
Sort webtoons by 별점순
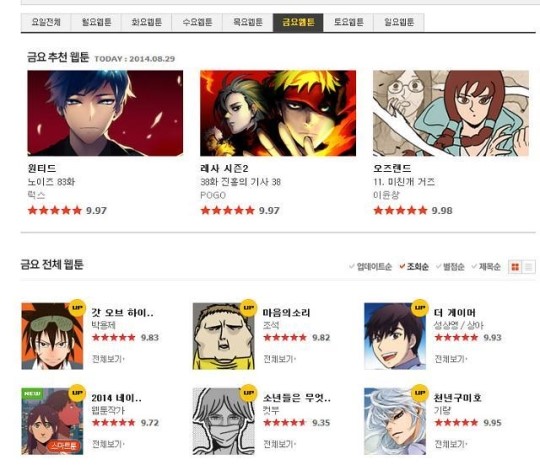coord(450,267)
